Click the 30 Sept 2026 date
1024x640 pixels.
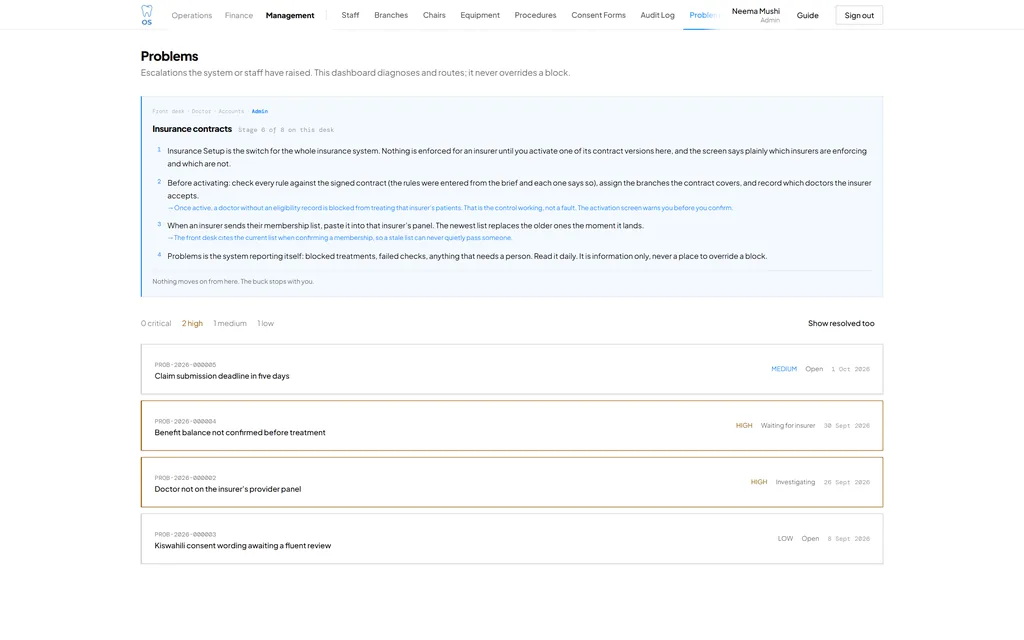846,426
